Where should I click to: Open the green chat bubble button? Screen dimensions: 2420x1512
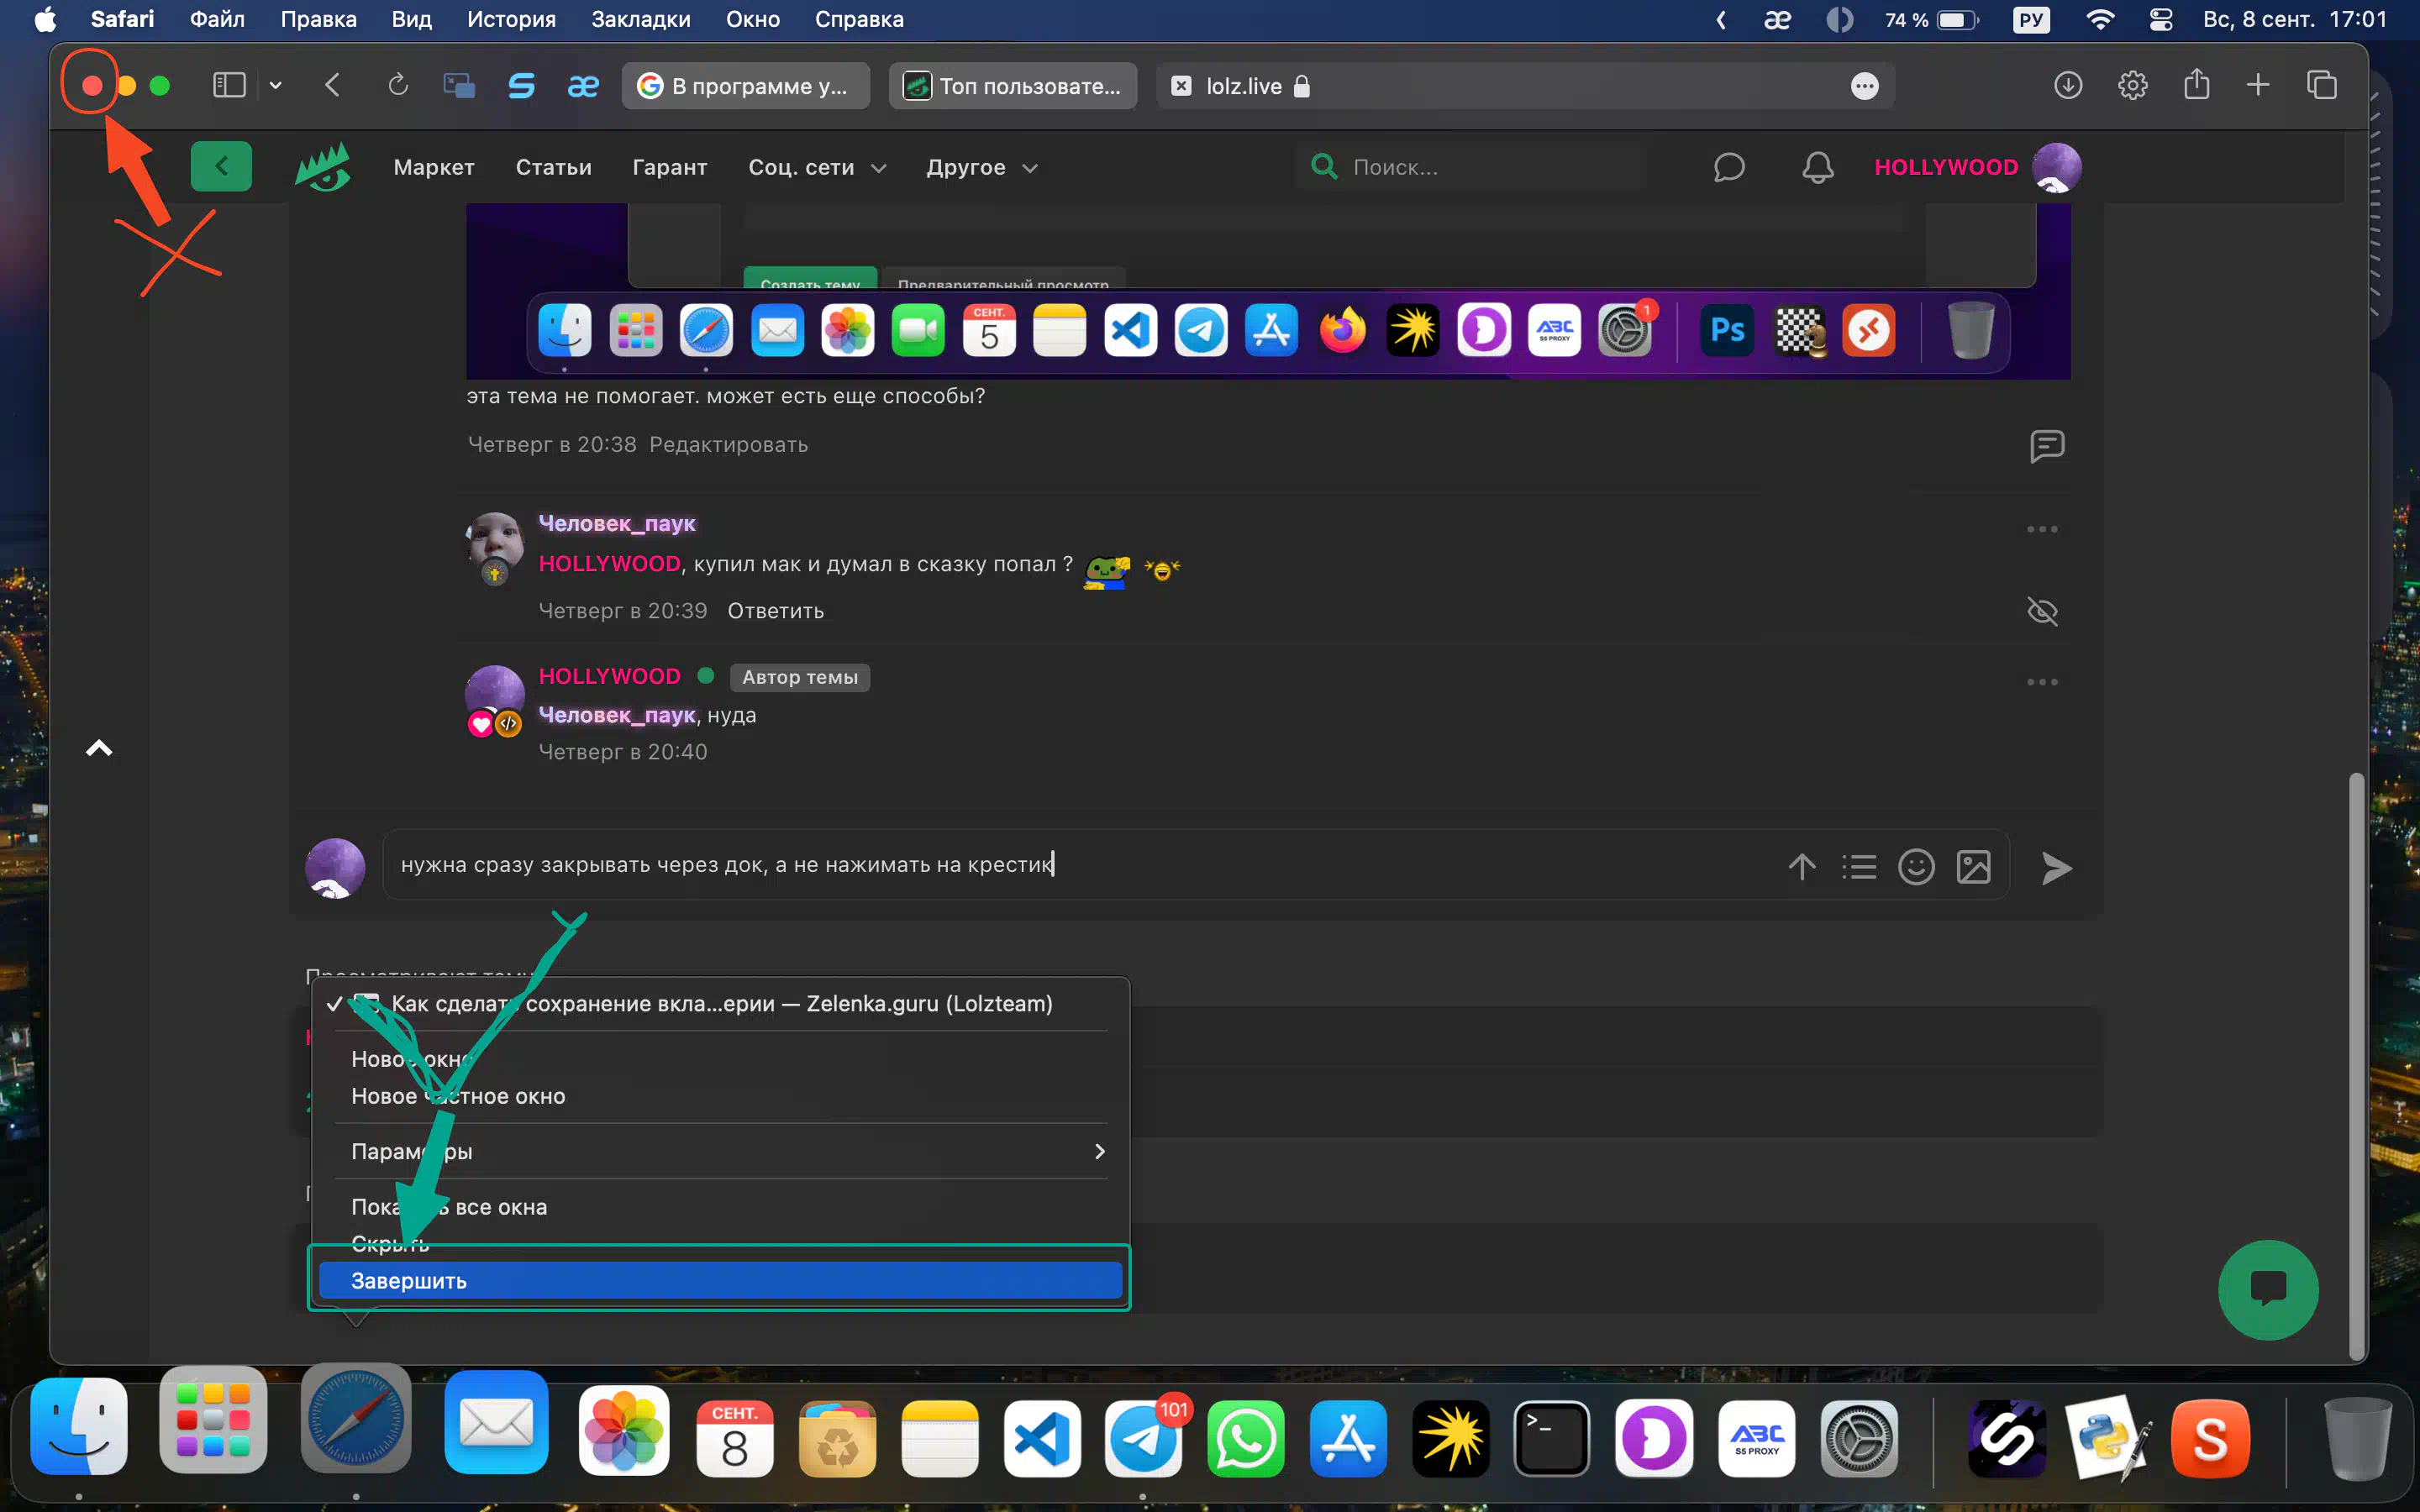tap(2267, 1289)
